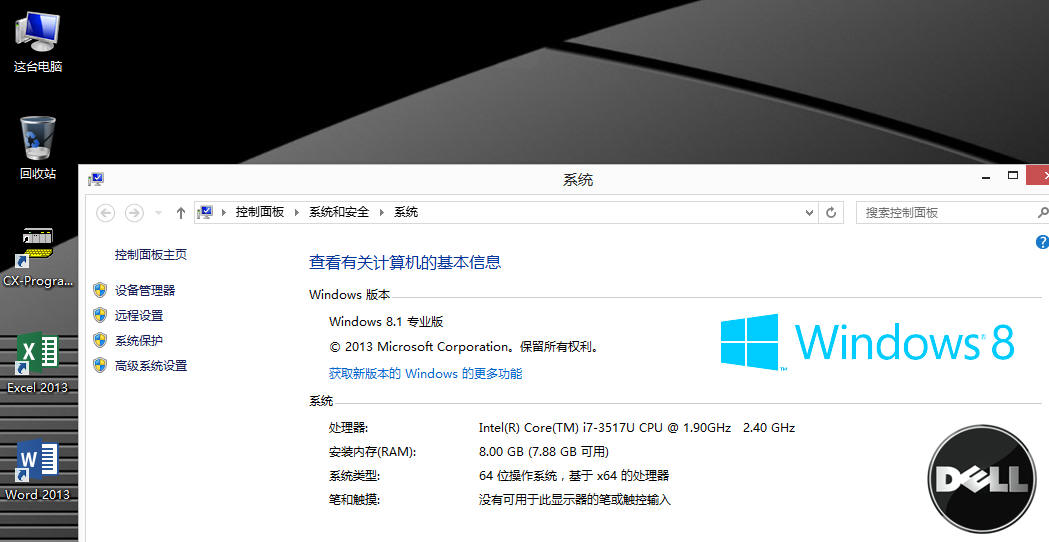This screenshot has width=1049, height=542.
Task: Expand the address bar history dropdown
Action: point(810,213)
